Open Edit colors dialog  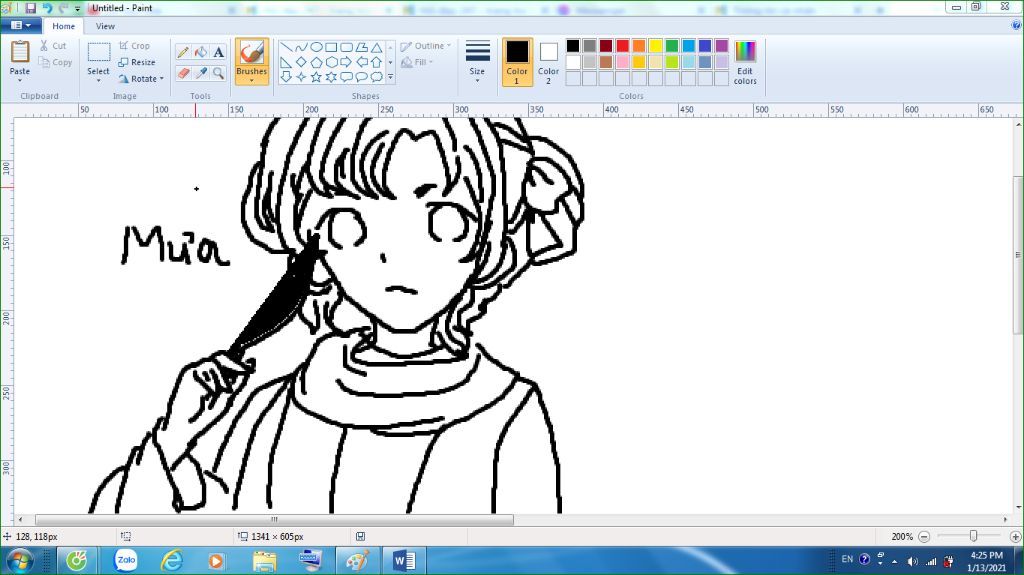[745, 62]
